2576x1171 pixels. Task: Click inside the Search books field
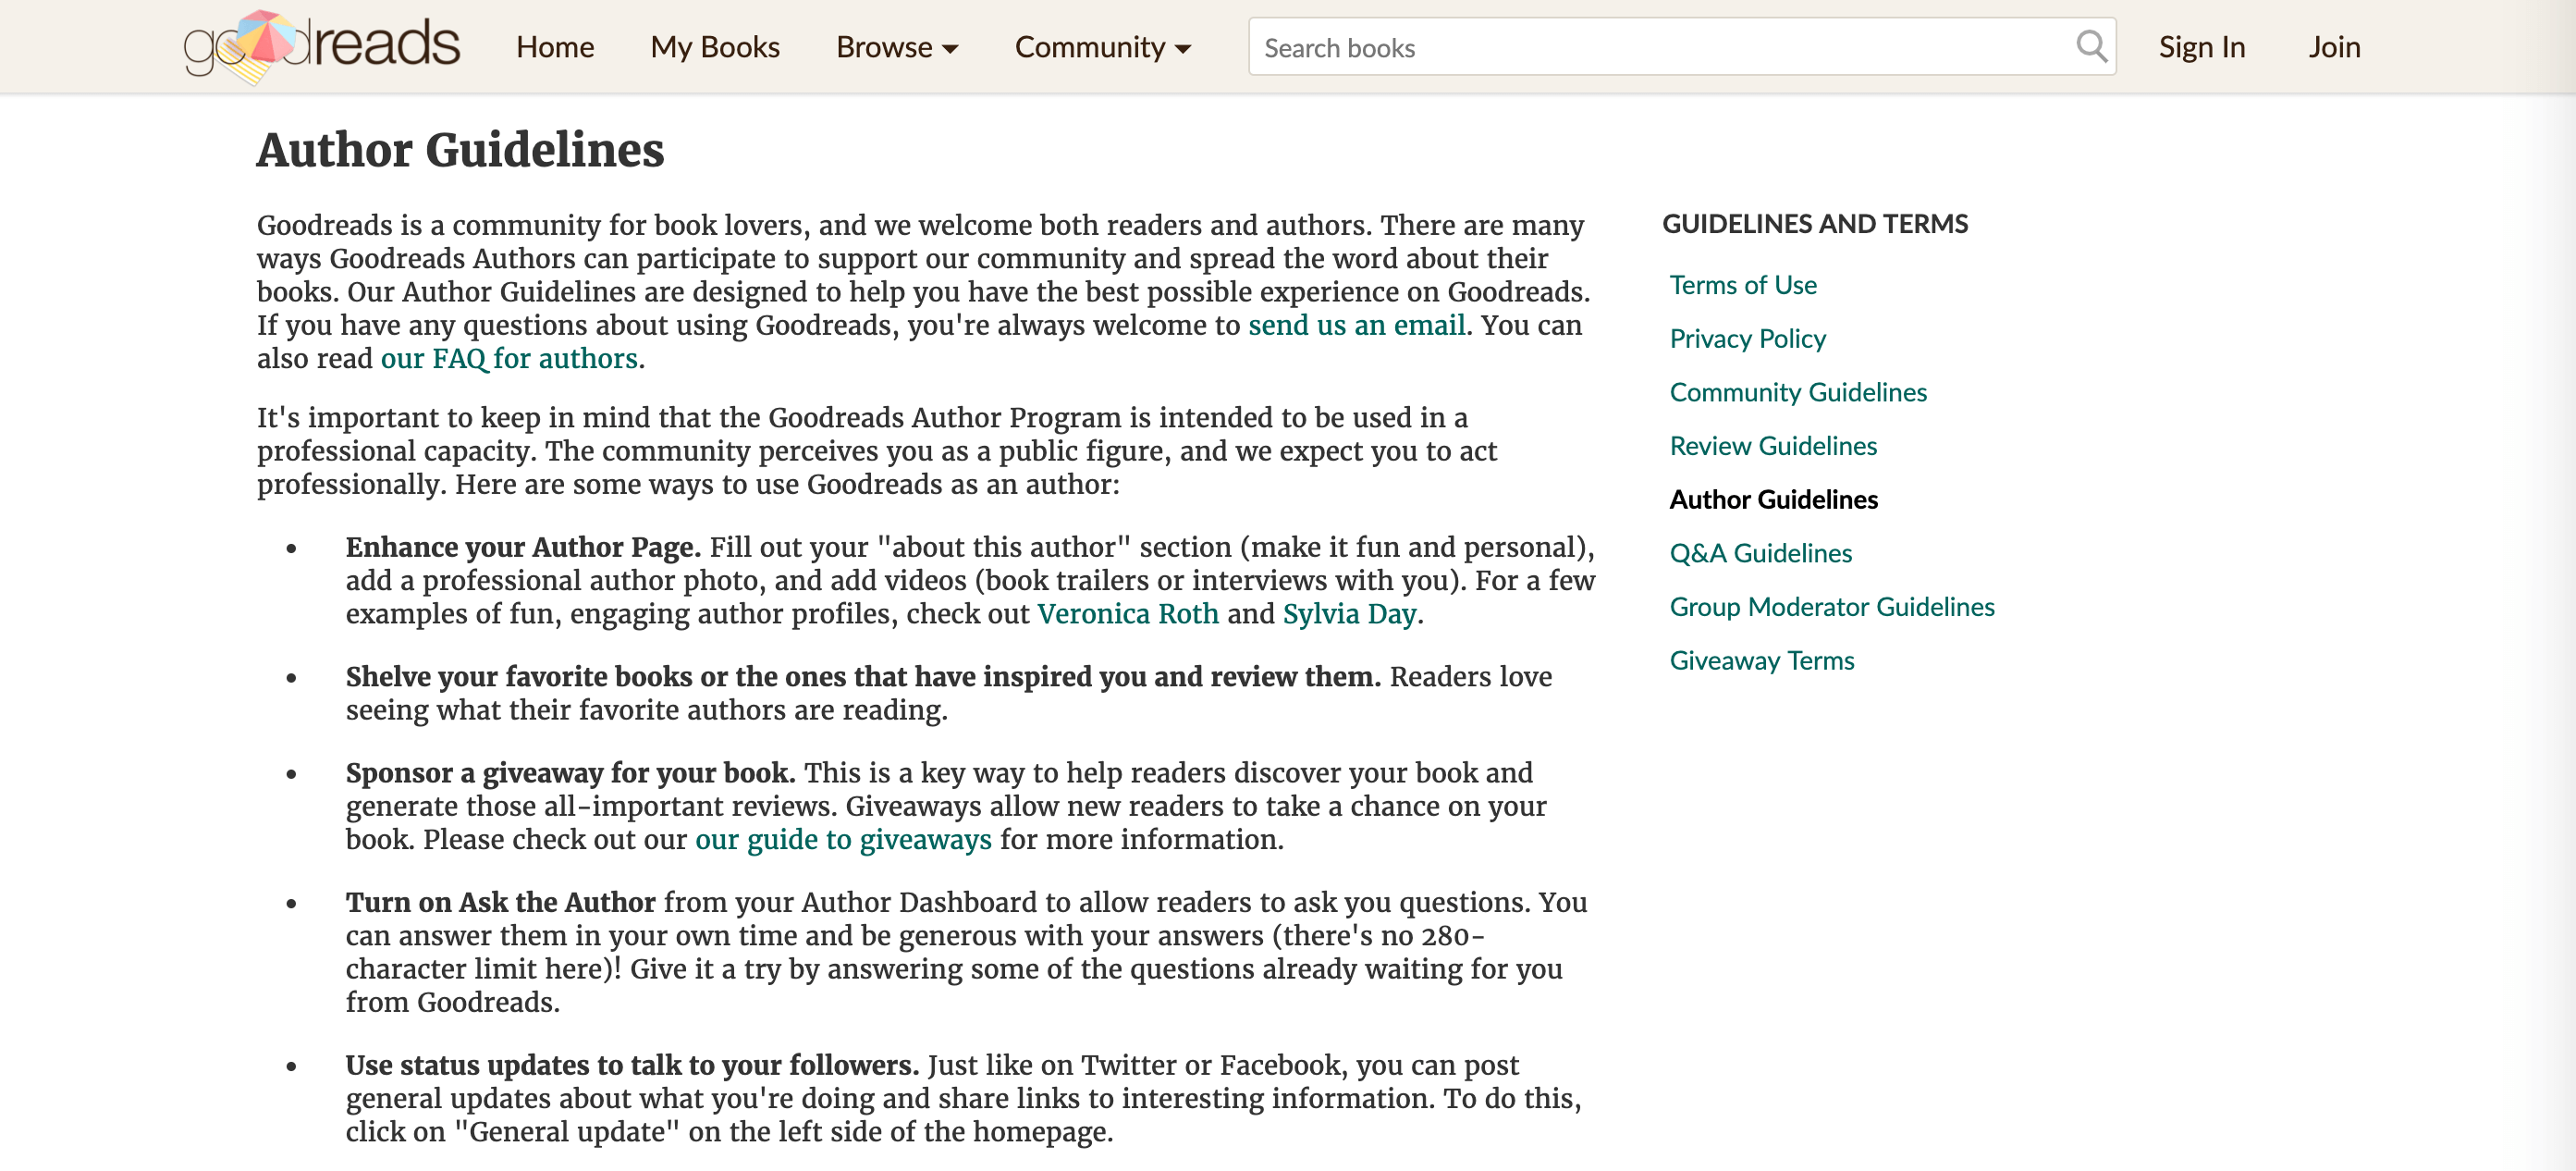pos(1600,47)
